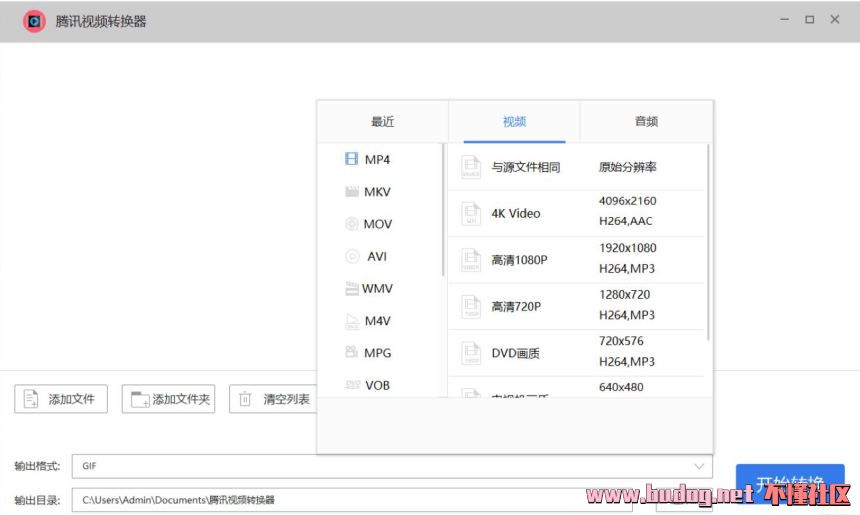Expand the output format chevron arrow
The height and width of the screenshot is (515, 860).
[699, 466]
